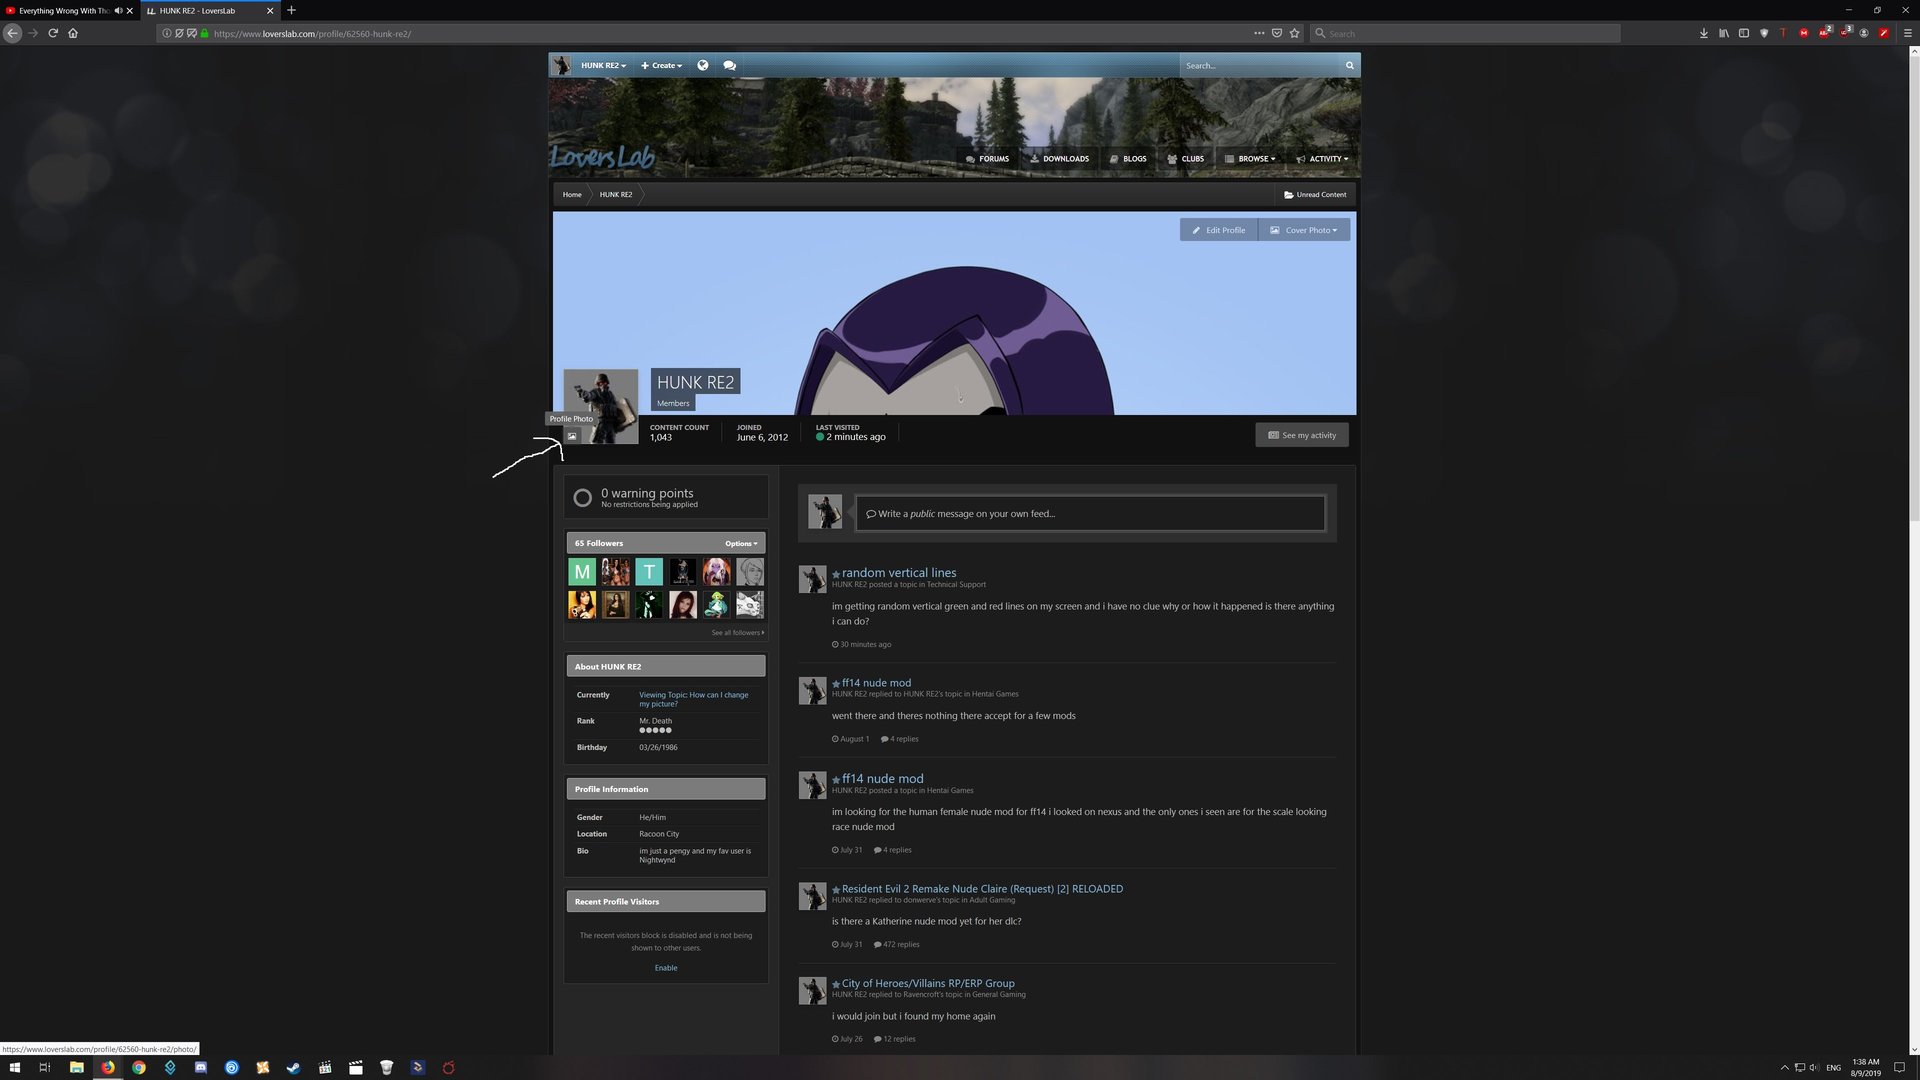
Task: Click the Firefox home icon
Action: click(73, 33)
